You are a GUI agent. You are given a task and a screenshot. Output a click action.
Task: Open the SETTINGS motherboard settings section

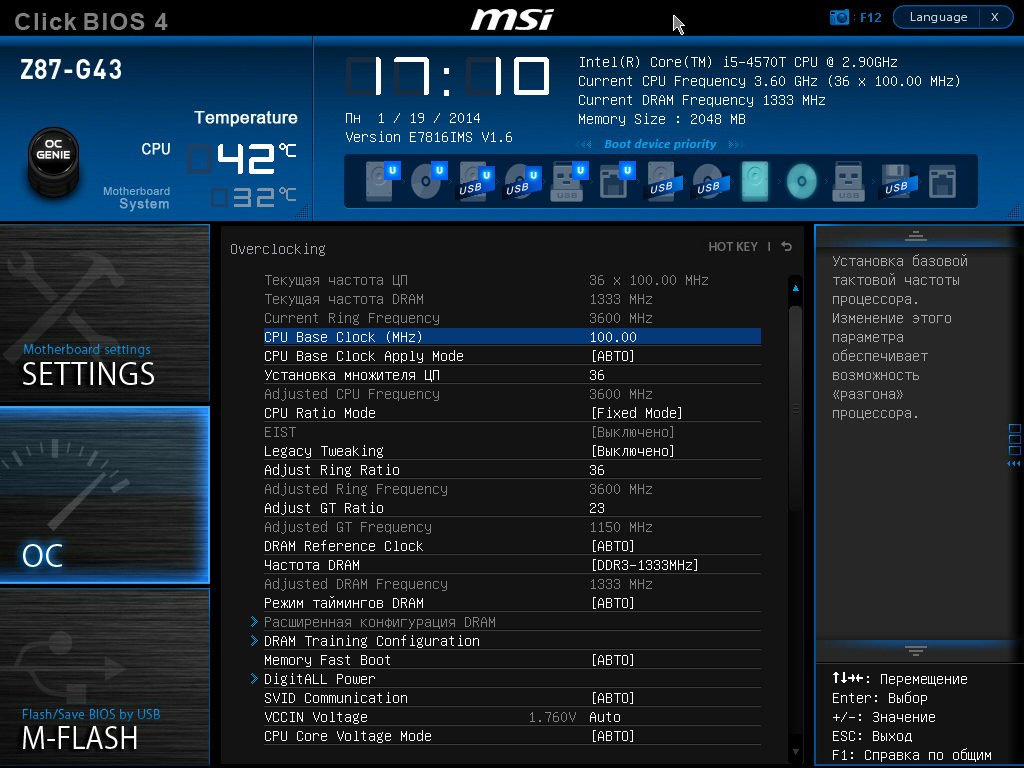[104, 313]
